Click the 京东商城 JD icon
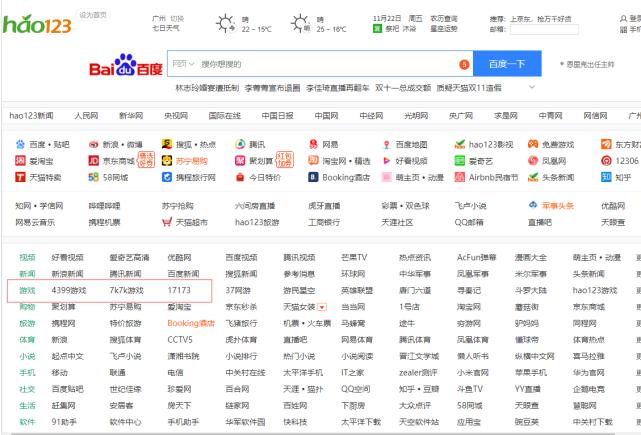The image size is (641, 435). point(94,161)
